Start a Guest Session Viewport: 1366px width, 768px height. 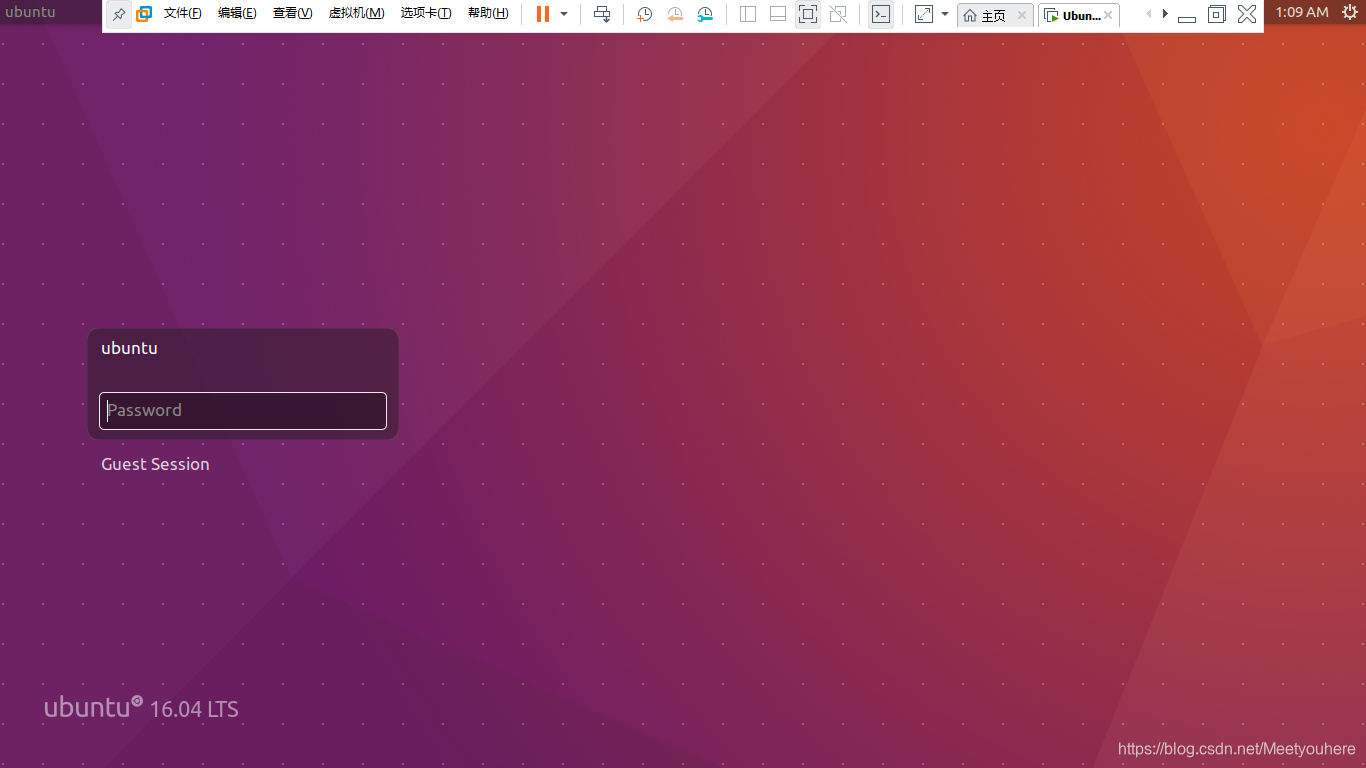pos(155,464)
